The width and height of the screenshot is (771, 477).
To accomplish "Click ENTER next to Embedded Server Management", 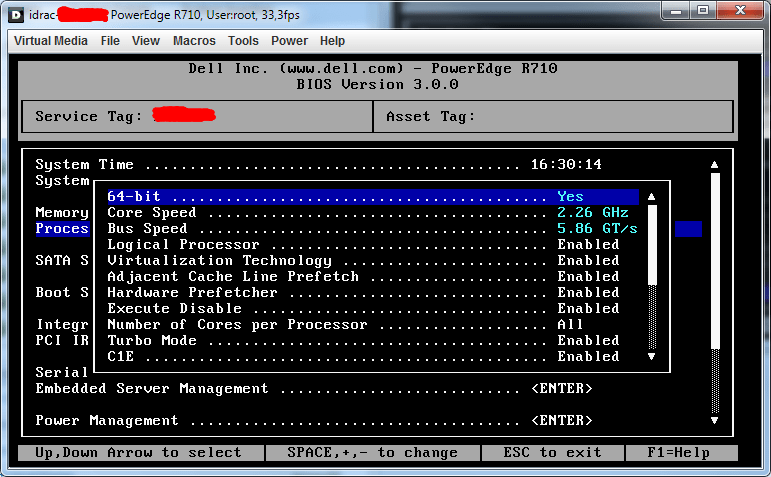I will [562, 388].
